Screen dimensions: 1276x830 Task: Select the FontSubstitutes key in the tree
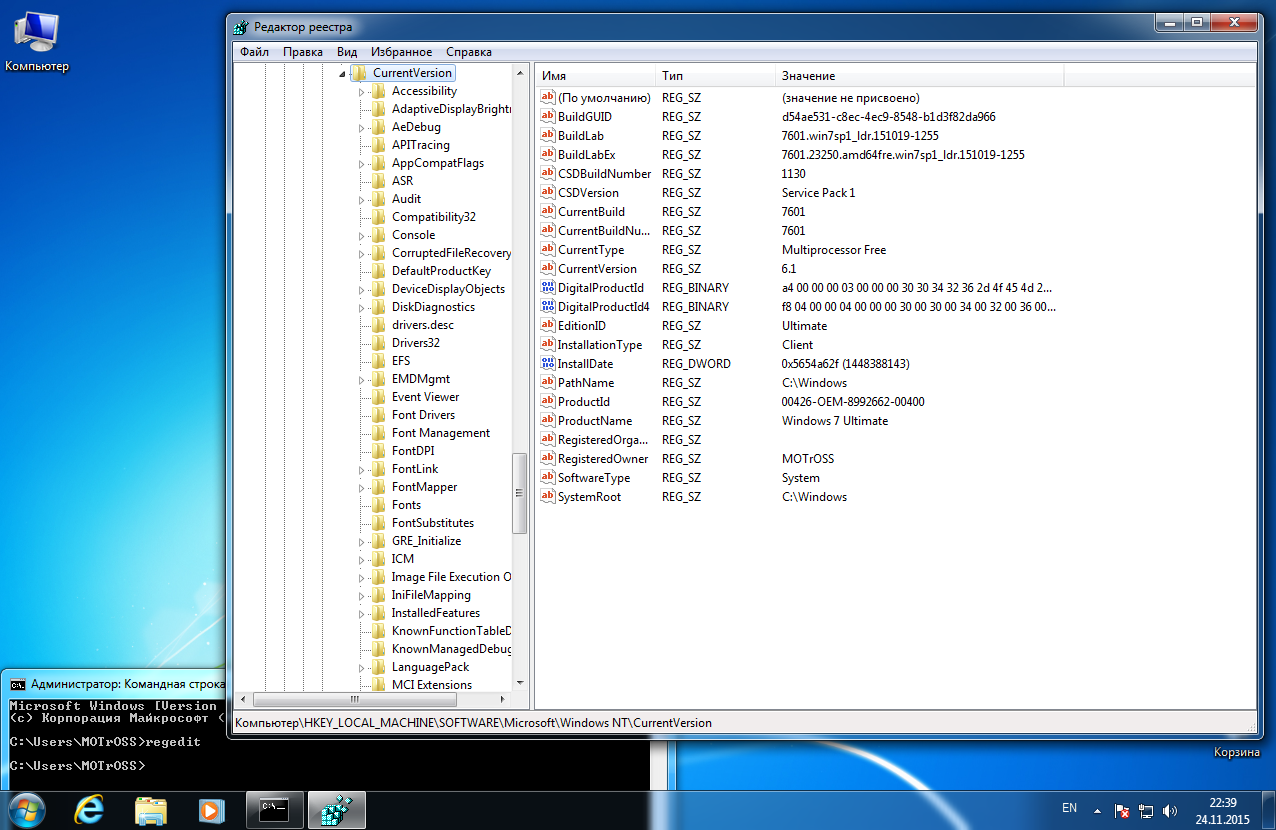[432, 523]
